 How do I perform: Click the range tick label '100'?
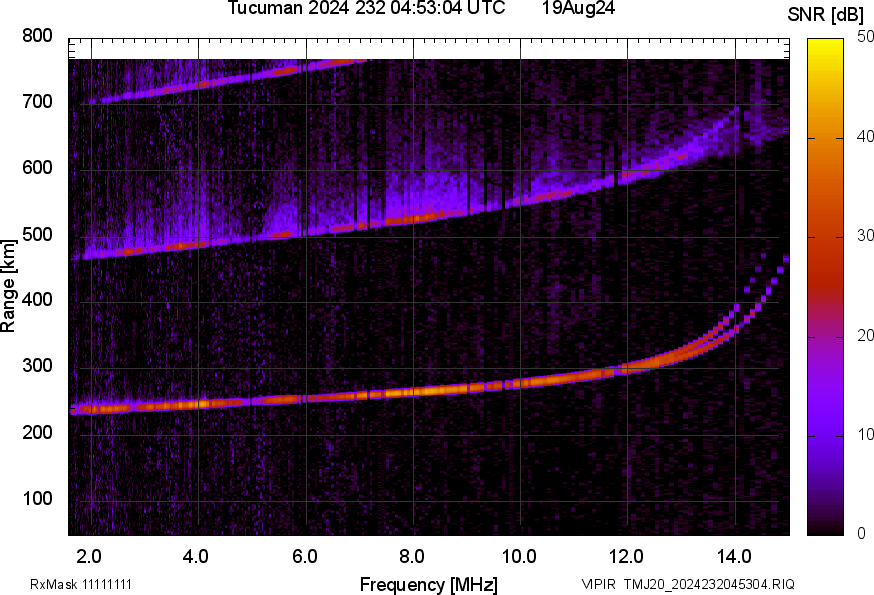[37, 498]
